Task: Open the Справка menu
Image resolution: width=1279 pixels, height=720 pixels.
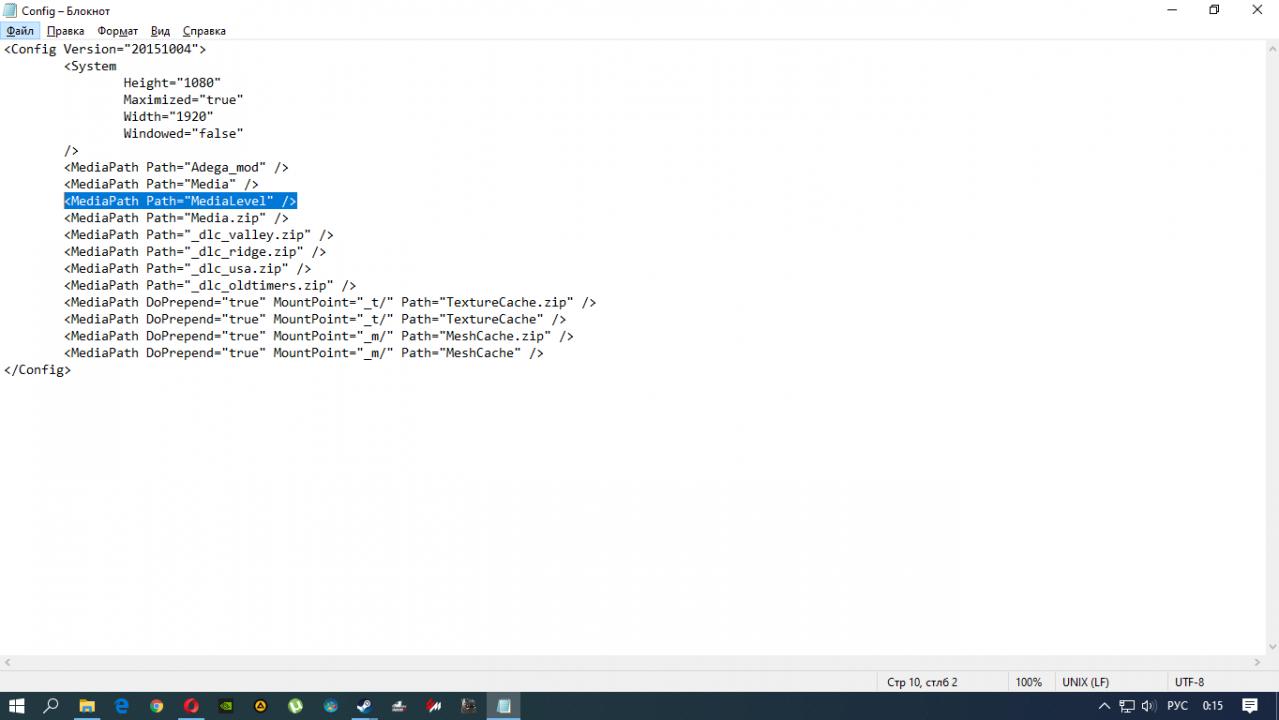Action: click(x=204, y=31)
